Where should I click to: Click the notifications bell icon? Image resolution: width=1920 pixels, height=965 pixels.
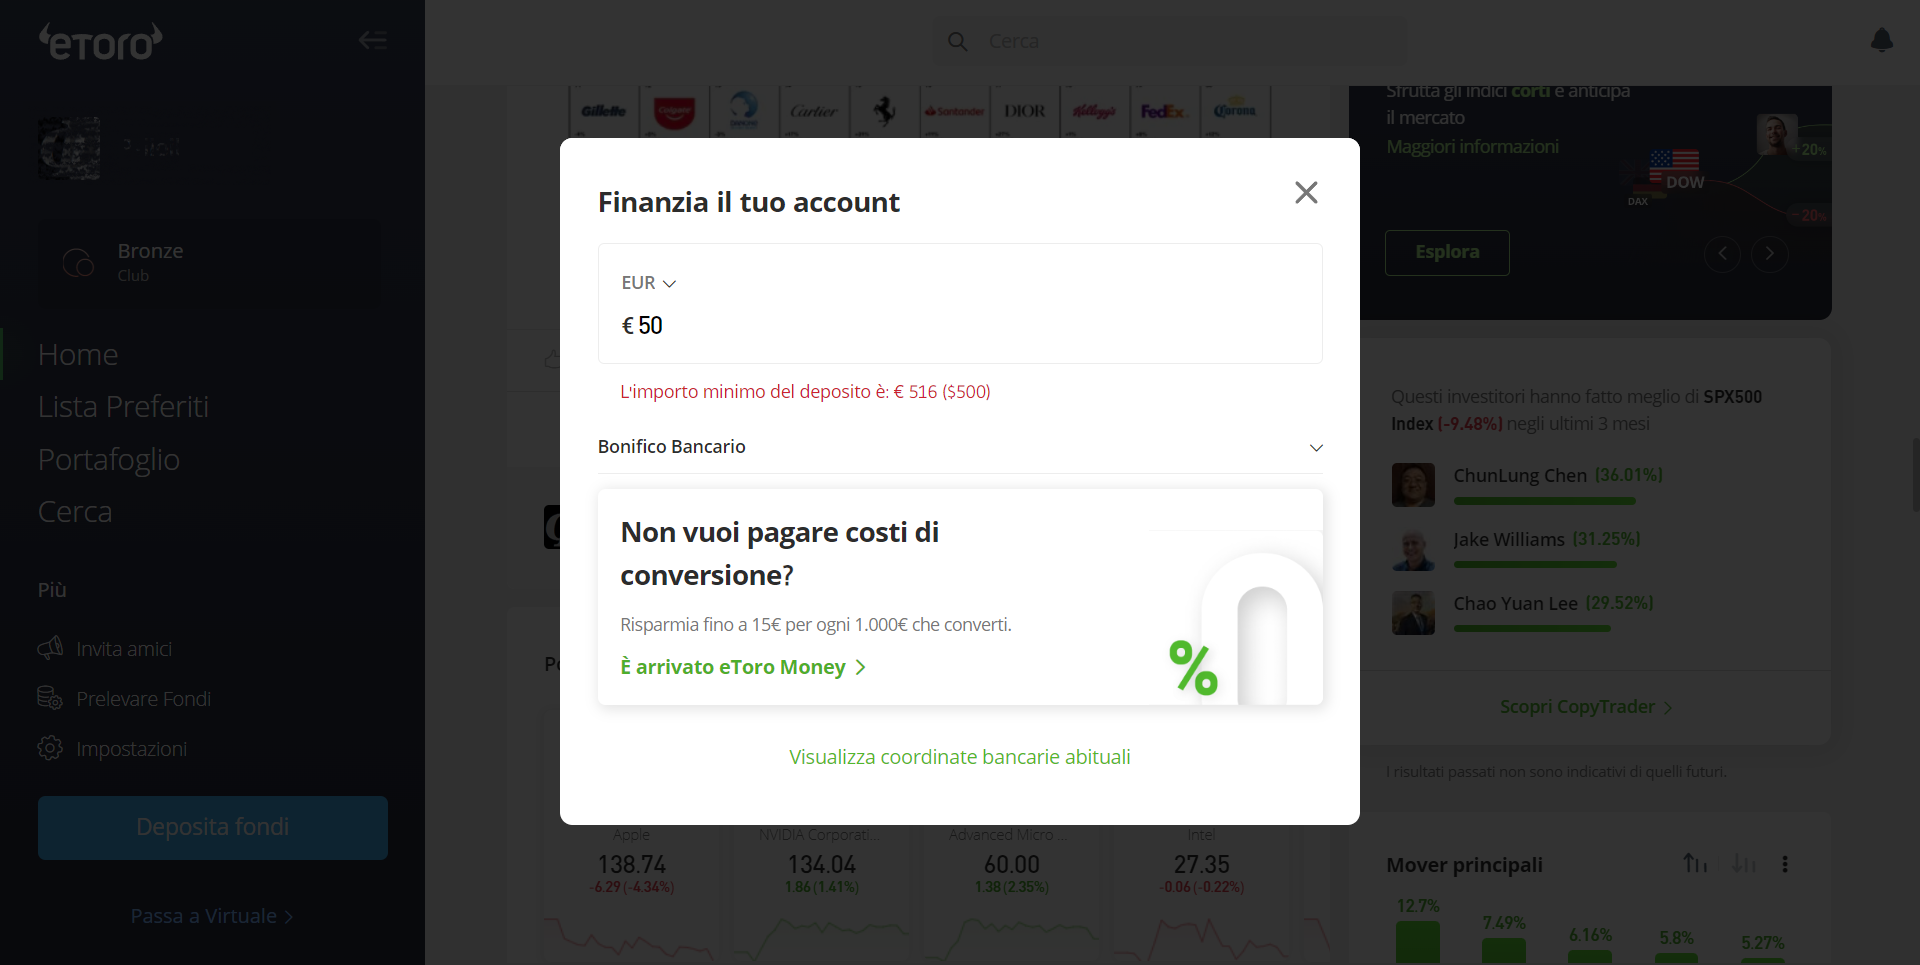[x=1881, y=40]
